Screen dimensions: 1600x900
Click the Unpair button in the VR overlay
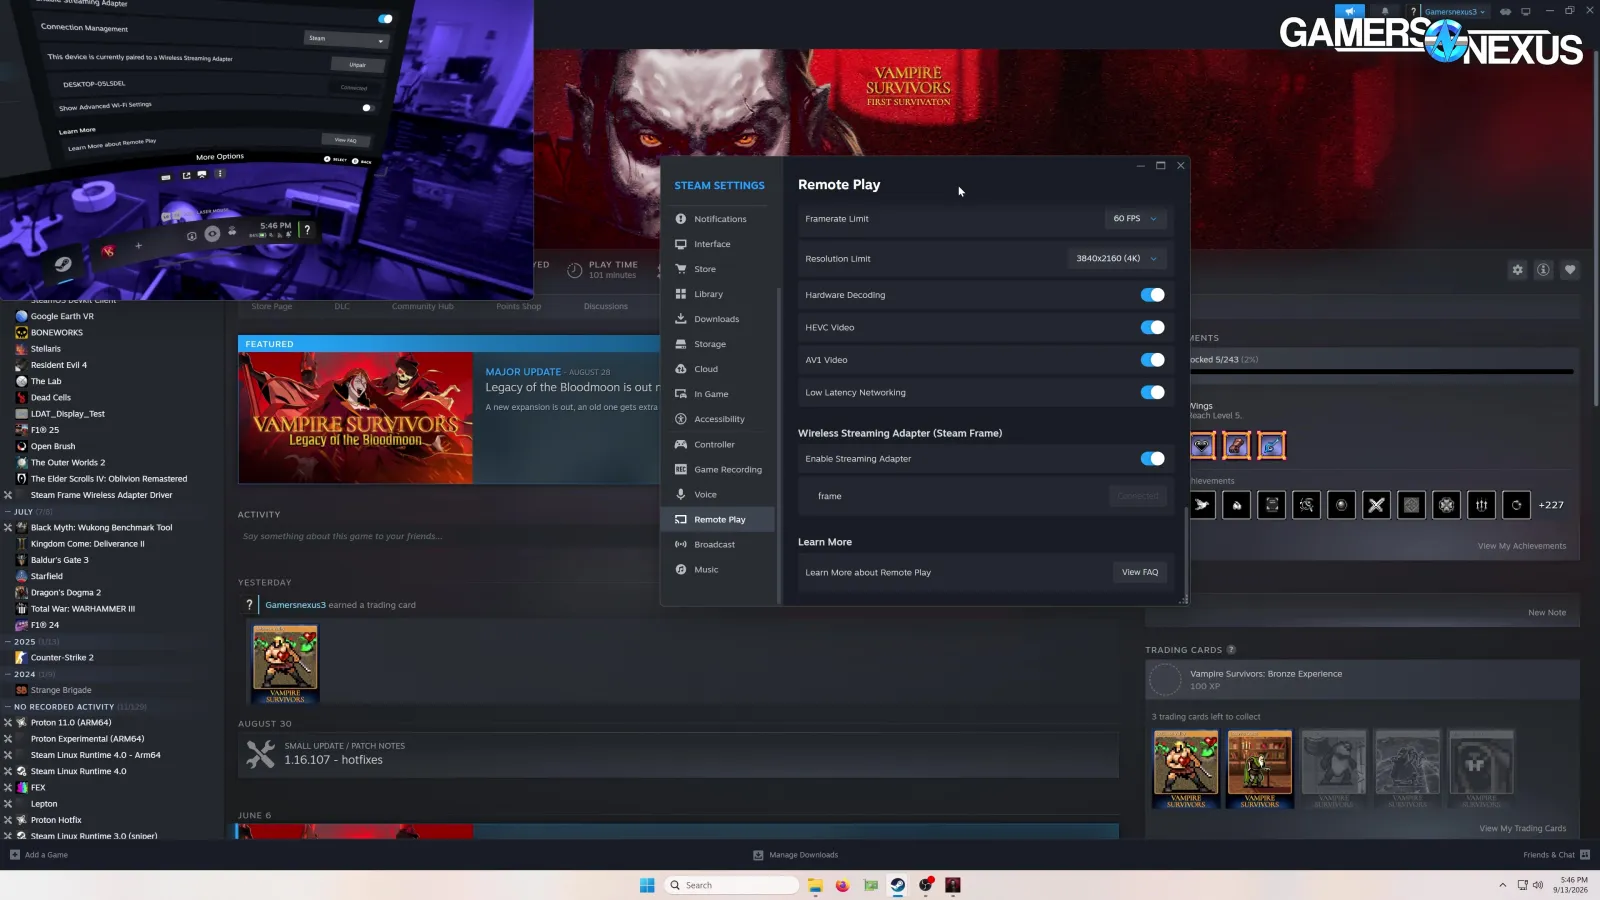357,64
